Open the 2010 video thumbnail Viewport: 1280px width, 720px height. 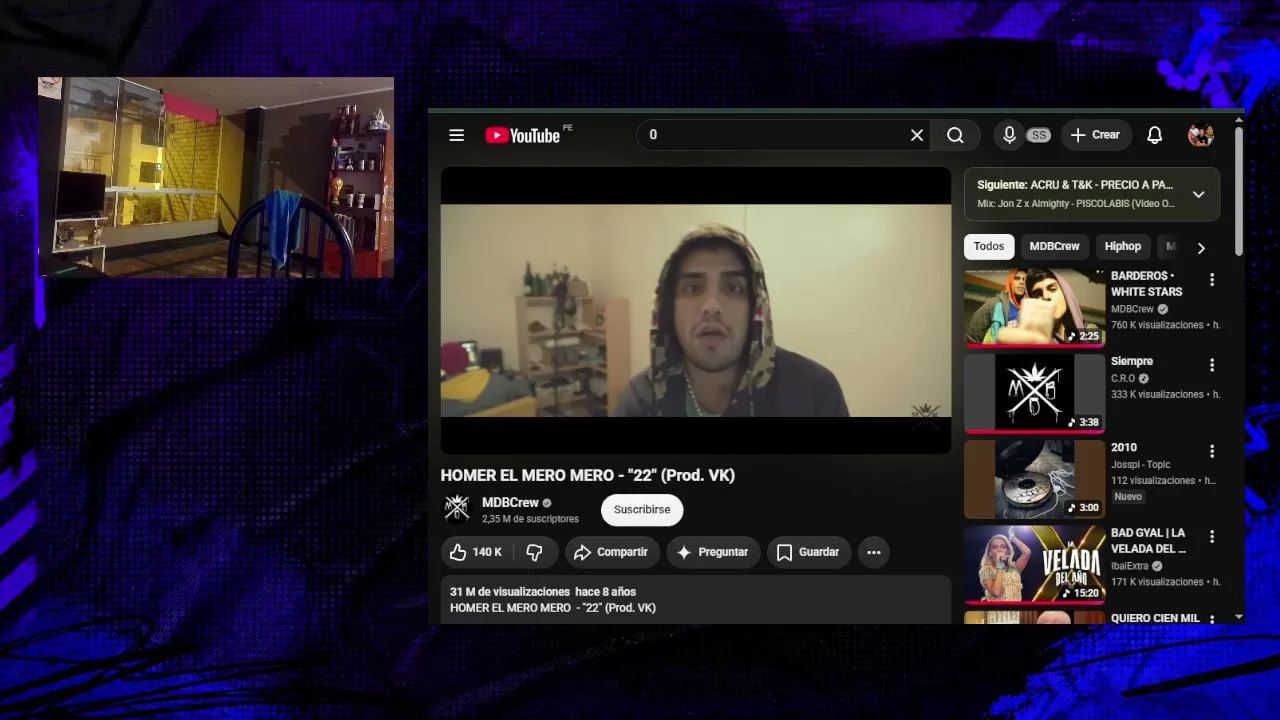[x=1034, y=478]
